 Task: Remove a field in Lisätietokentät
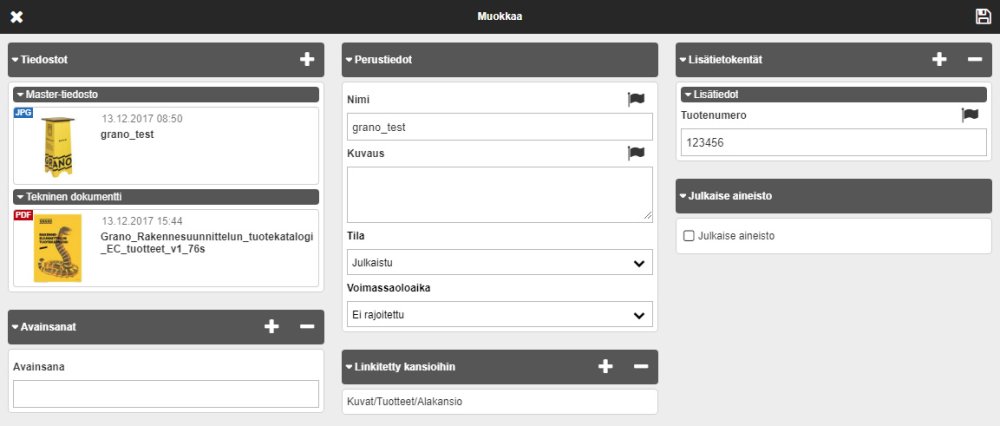point(975,60)
